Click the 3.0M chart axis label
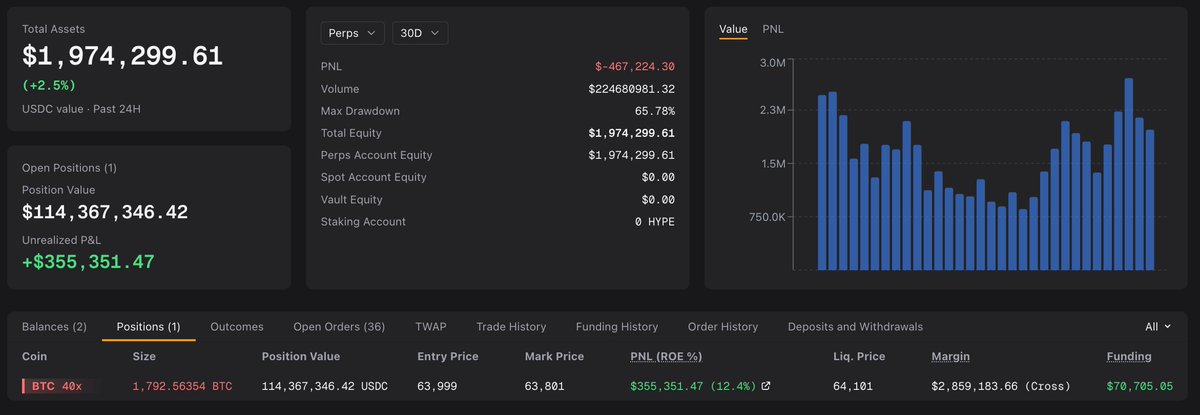Image resolution: width=1200 pixels, height=415 pixels. [774, 62]
